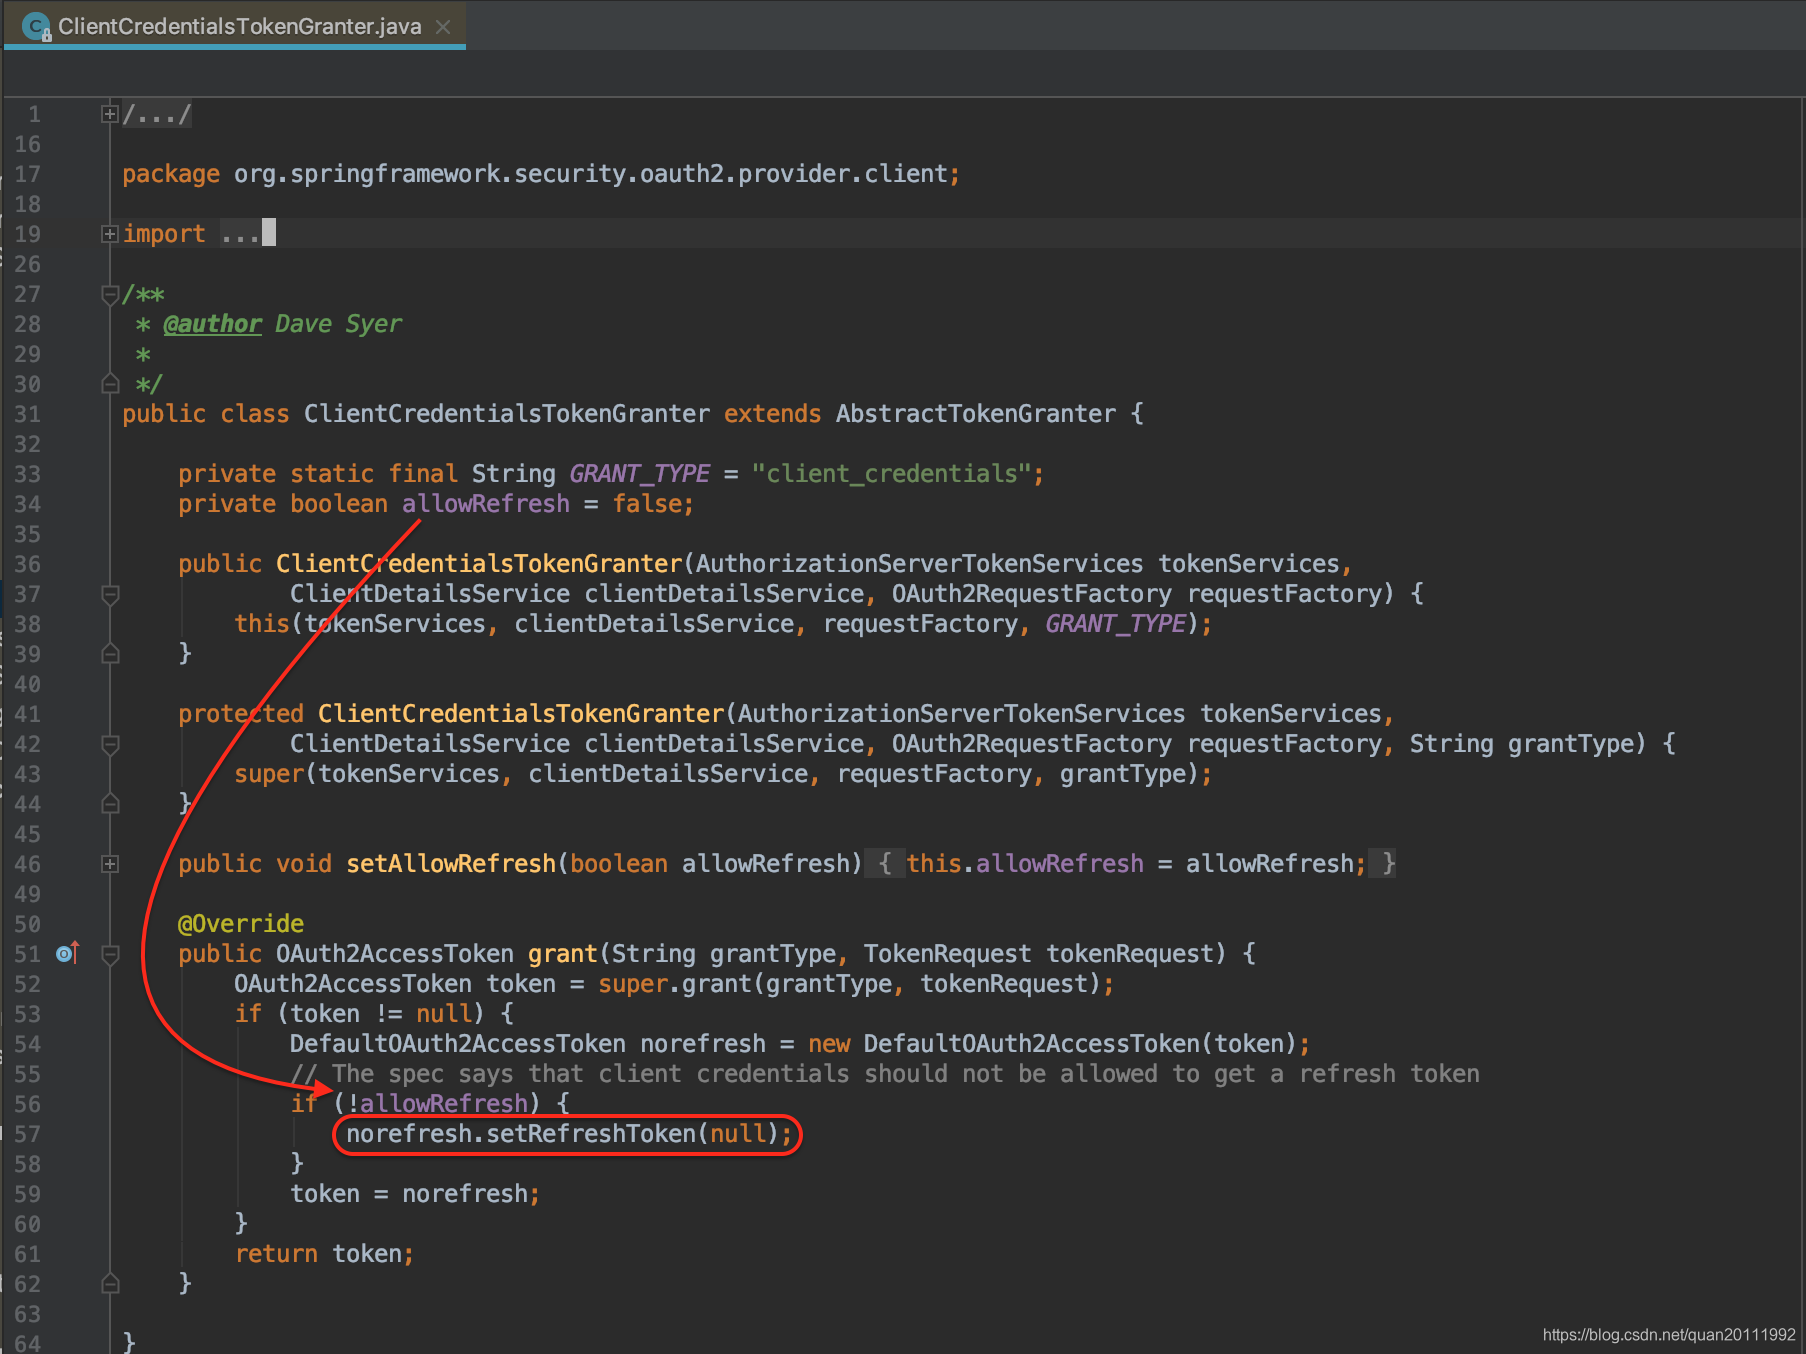Place the caret on the GRANT_TYPE constant
The height and width of the screenshot is (1354, 1806).
[x=638, y=473]
